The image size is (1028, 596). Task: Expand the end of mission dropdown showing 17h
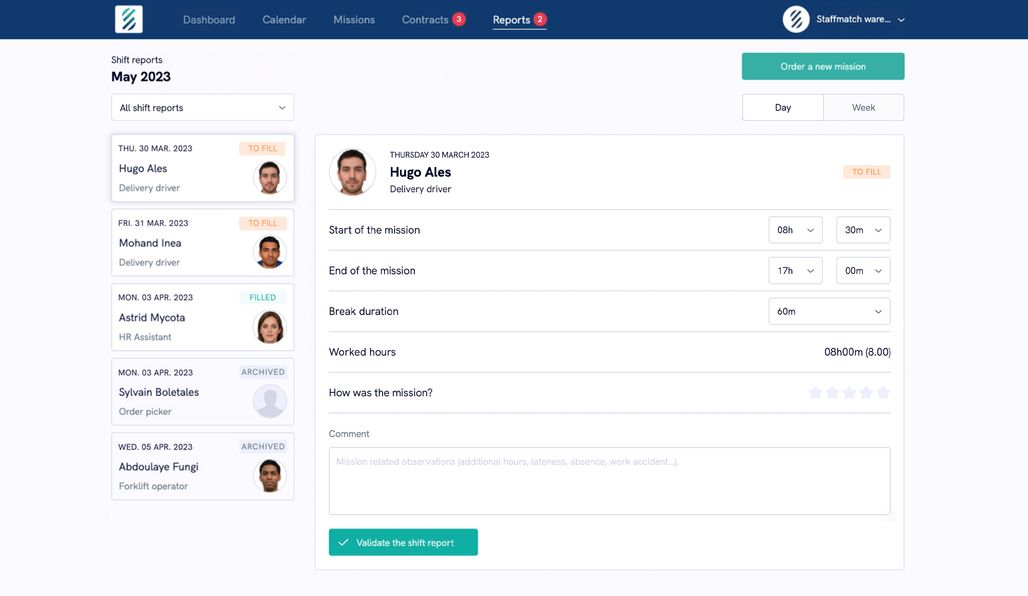point(795,269)
